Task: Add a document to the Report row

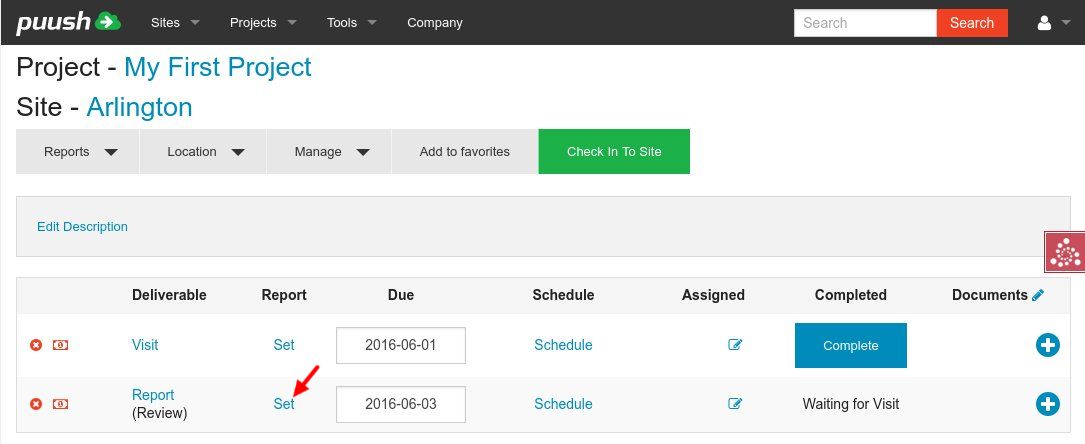Action: tap(1047, 404)
